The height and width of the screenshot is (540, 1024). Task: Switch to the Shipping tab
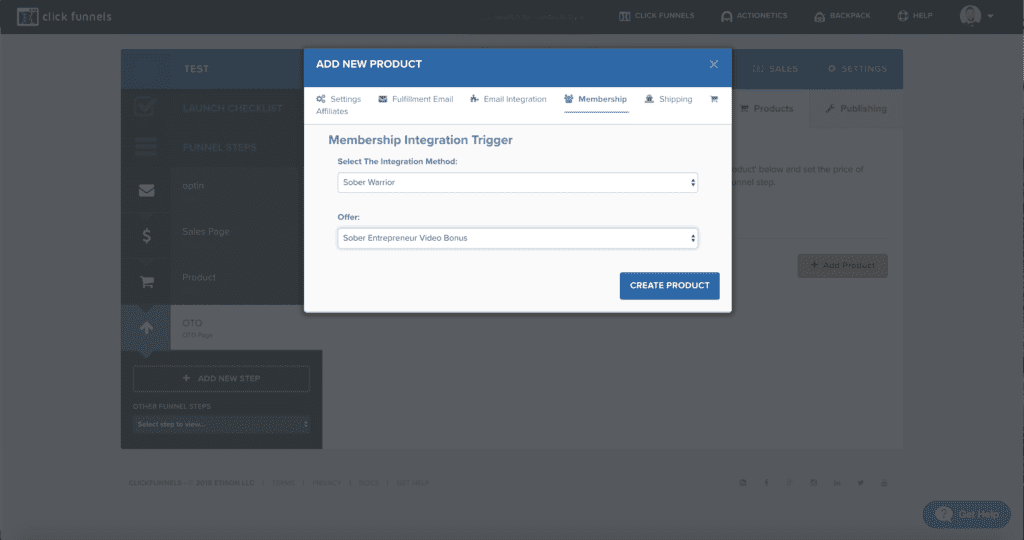[668, 99]
